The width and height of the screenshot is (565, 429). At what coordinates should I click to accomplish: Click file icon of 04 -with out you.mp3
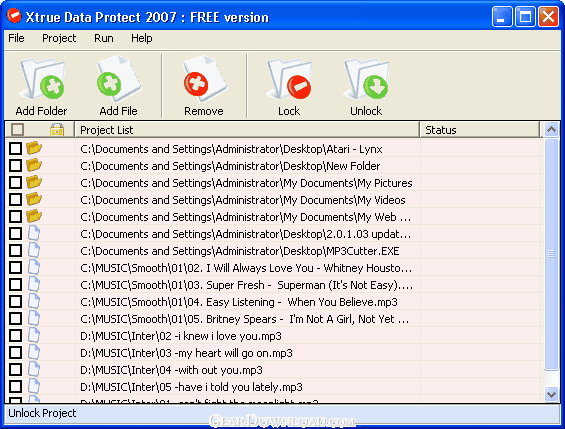tap(34, 369)
